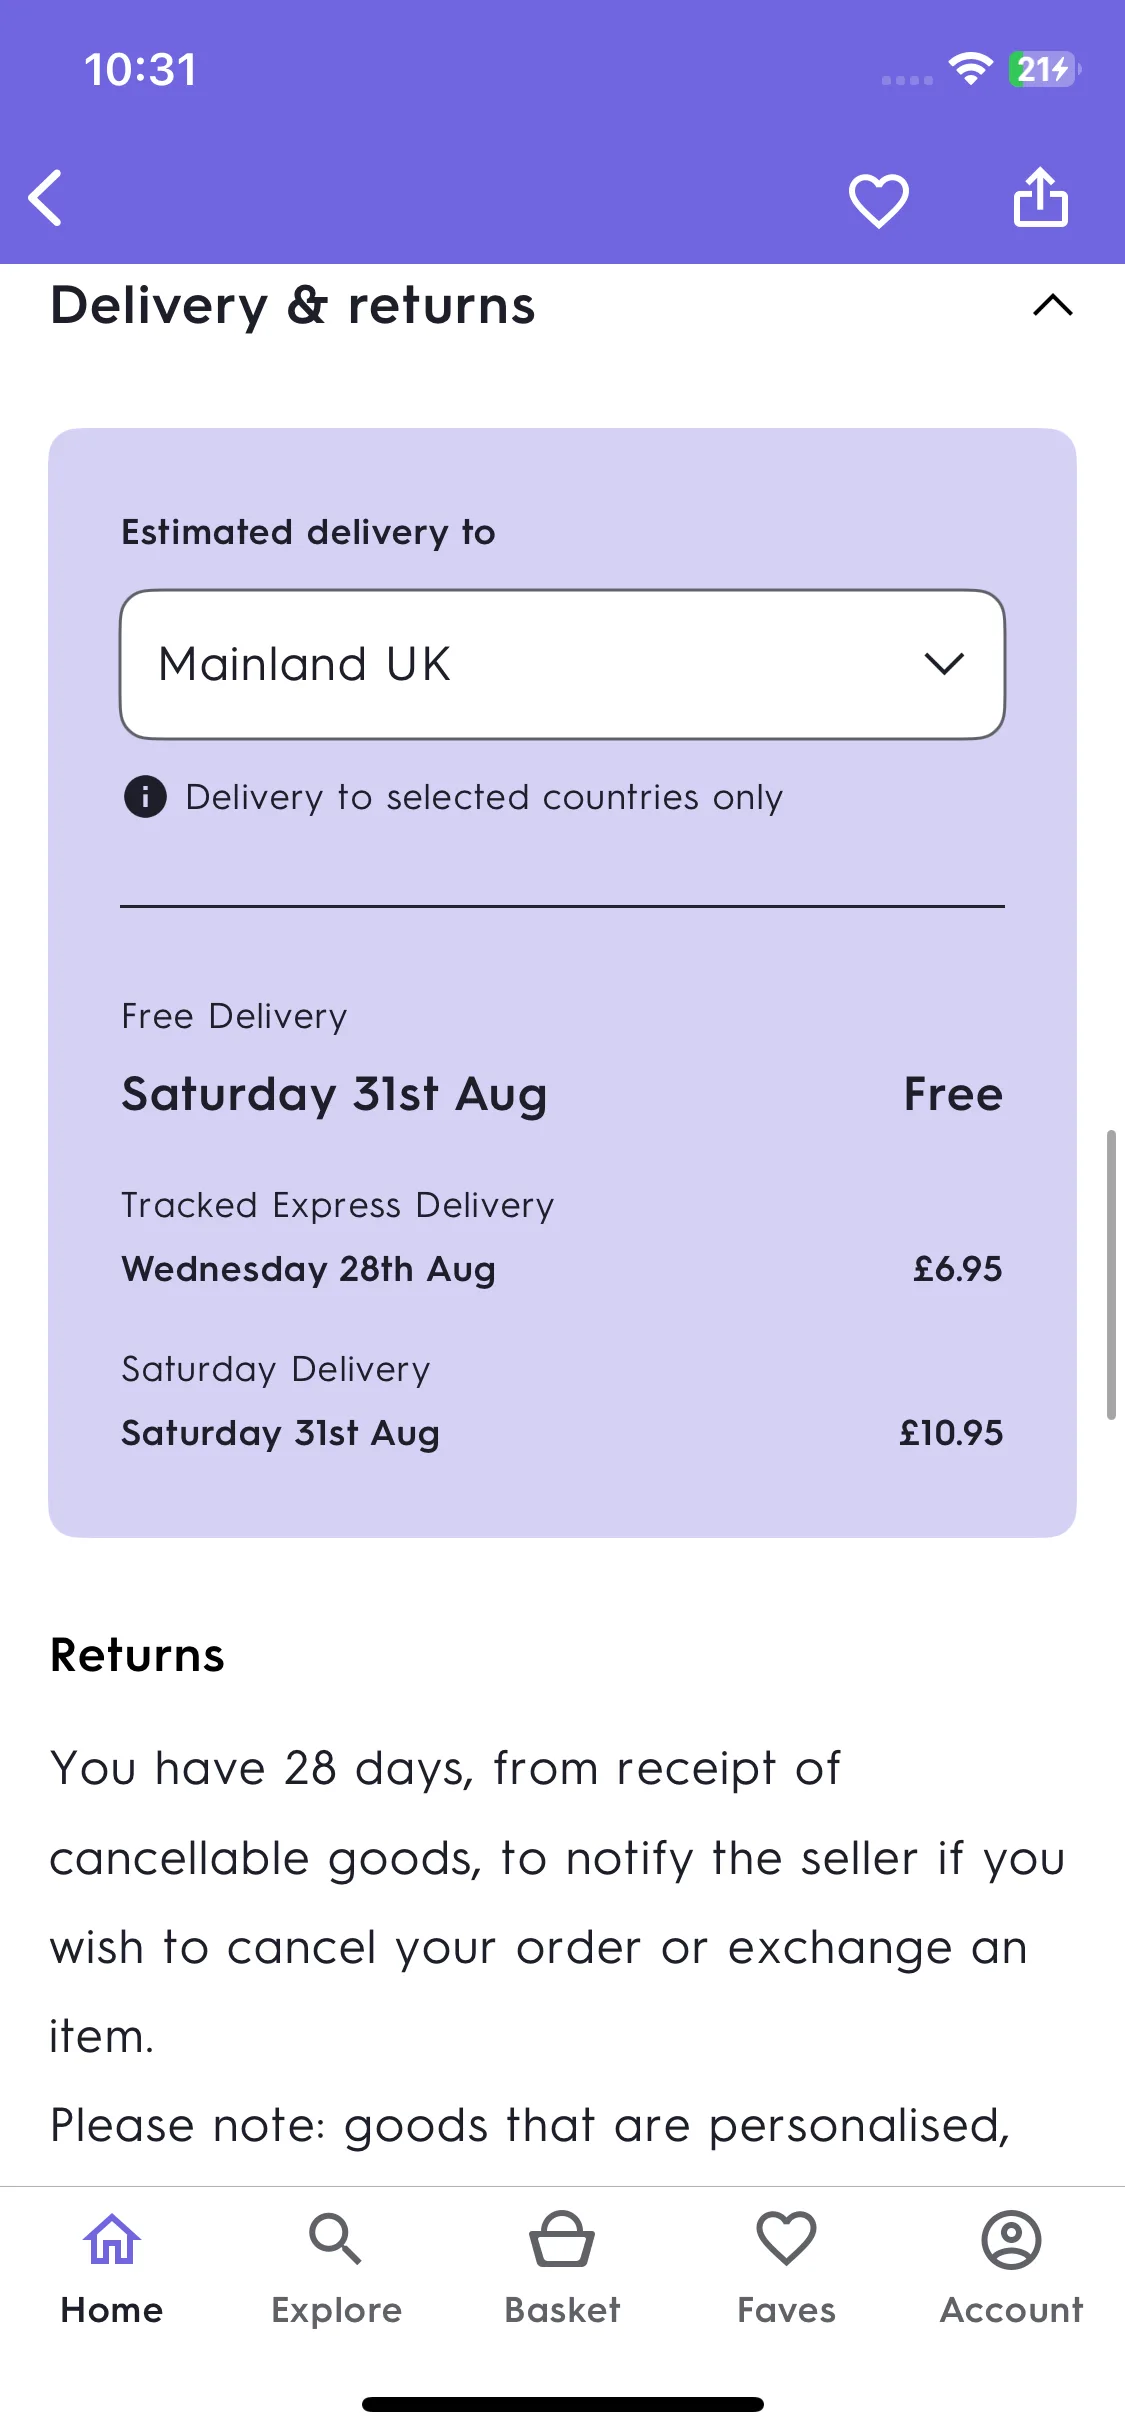Open the Mainland UK destination dropdown

click(x=562, y=664)
